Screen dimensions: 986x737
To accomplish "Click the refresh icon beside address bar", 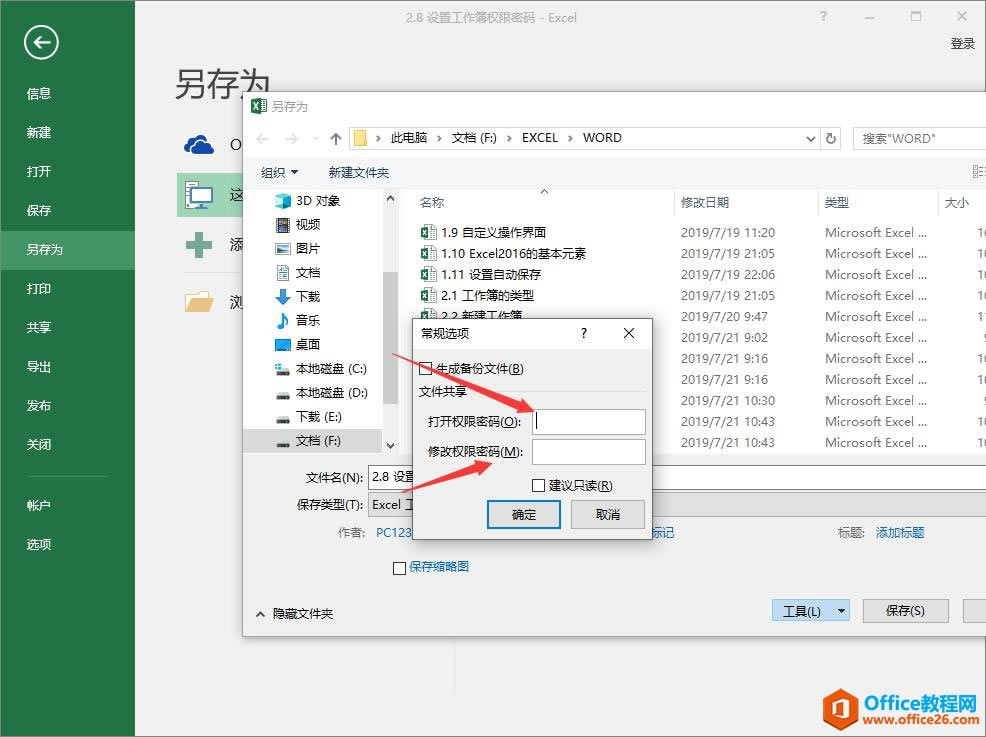I will (x=831, y=138).
